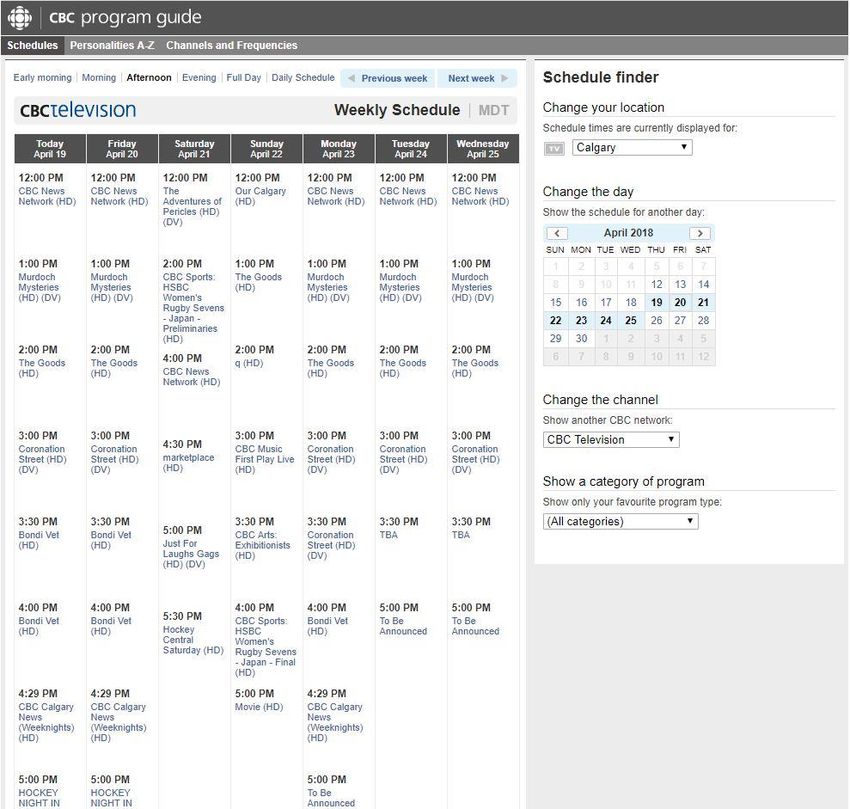The height and width of the screenshot is (809, 850).
Task: Show the Full Day schedule
Action: pos(243,78)
